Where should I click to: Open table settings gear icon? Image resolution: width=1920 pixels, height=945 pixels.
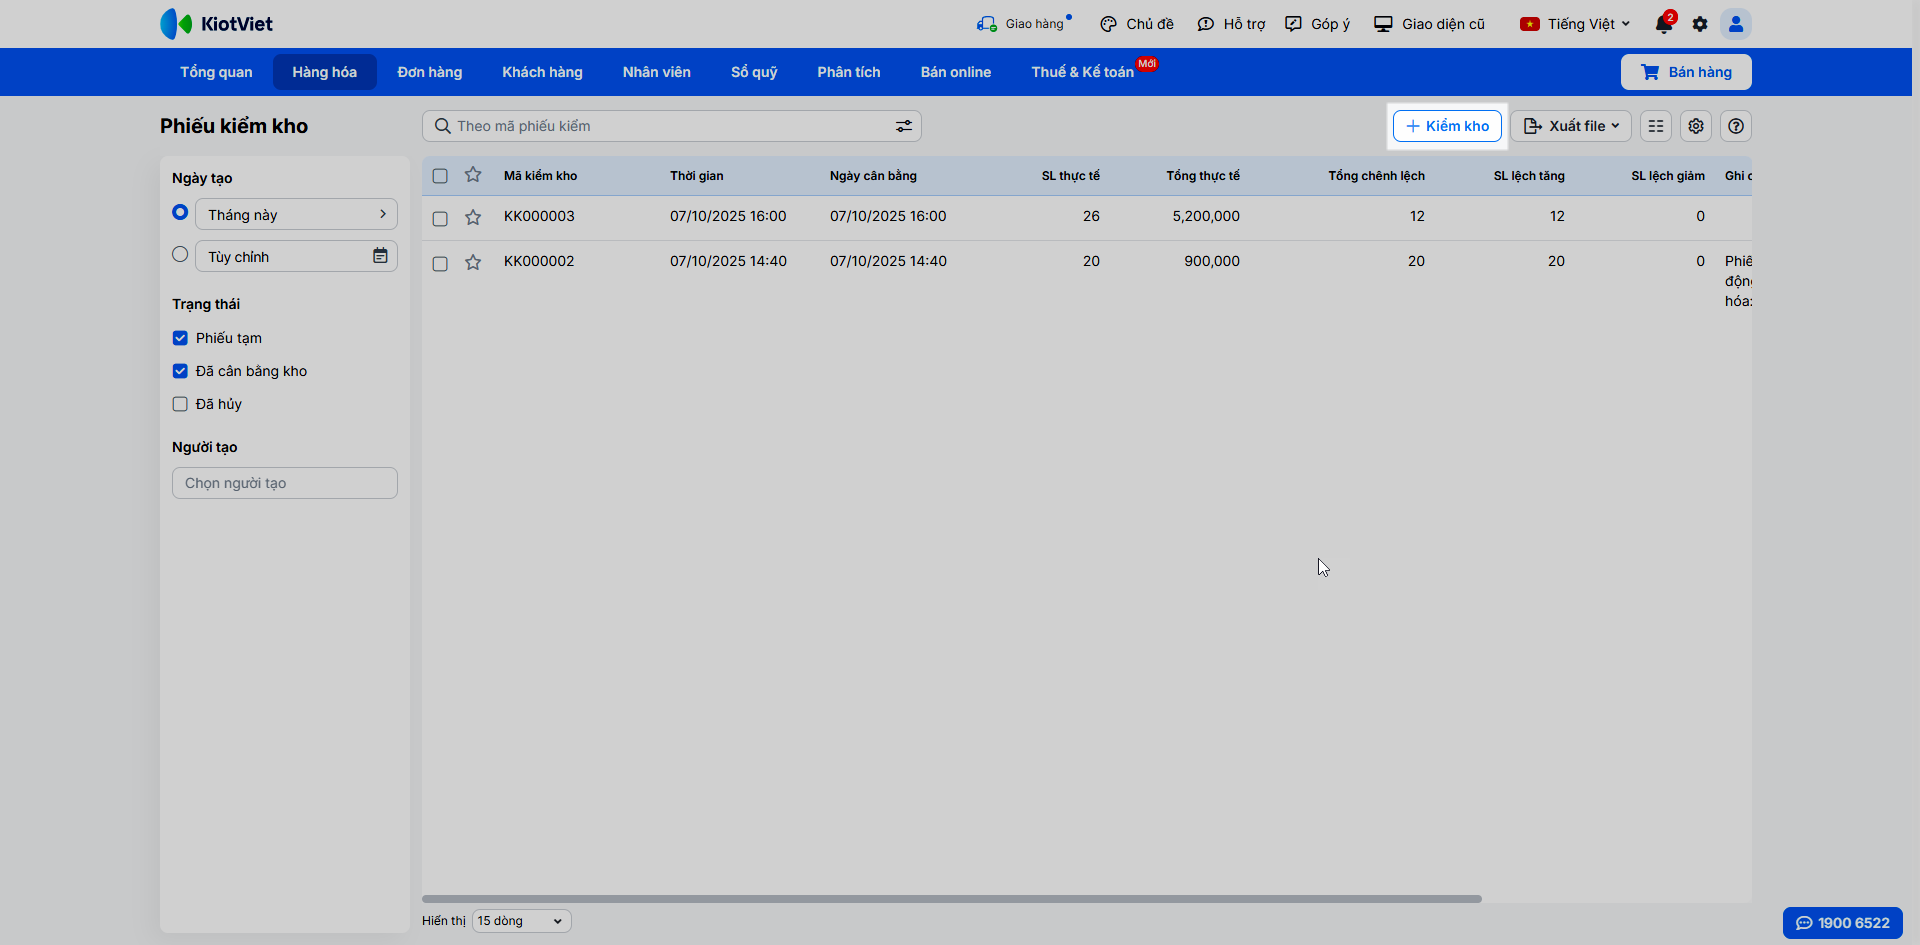1696,126
